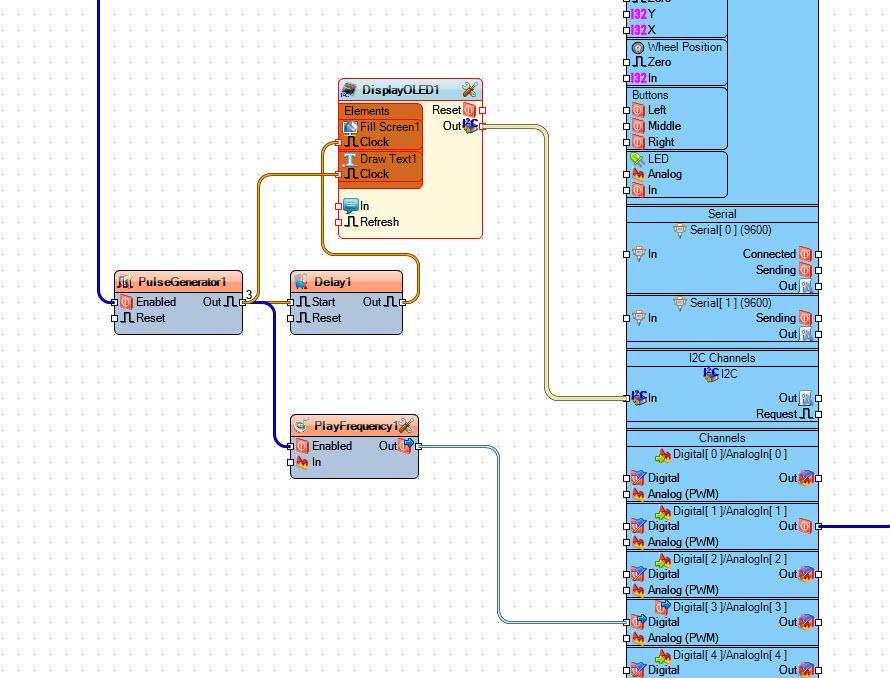Click the Serial section header

tap(722, 214)
